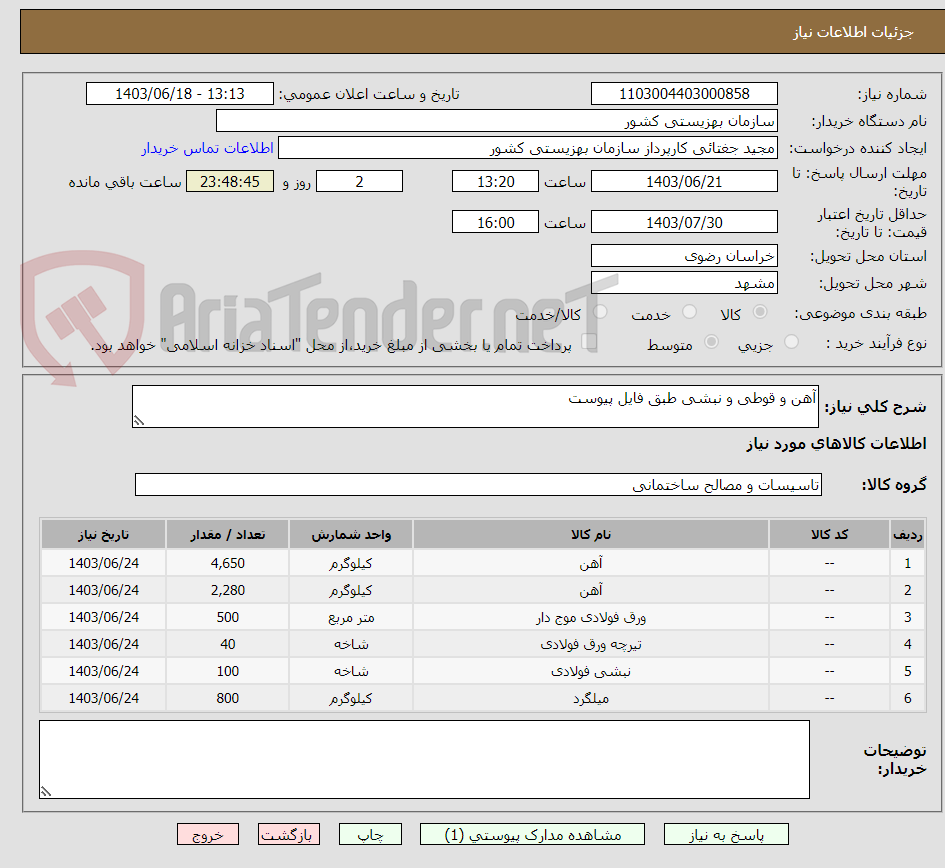This screenshot has width=945, height=868.
Task: Click the quantity 2,280 cell
Action: click(x=227, y=590)
